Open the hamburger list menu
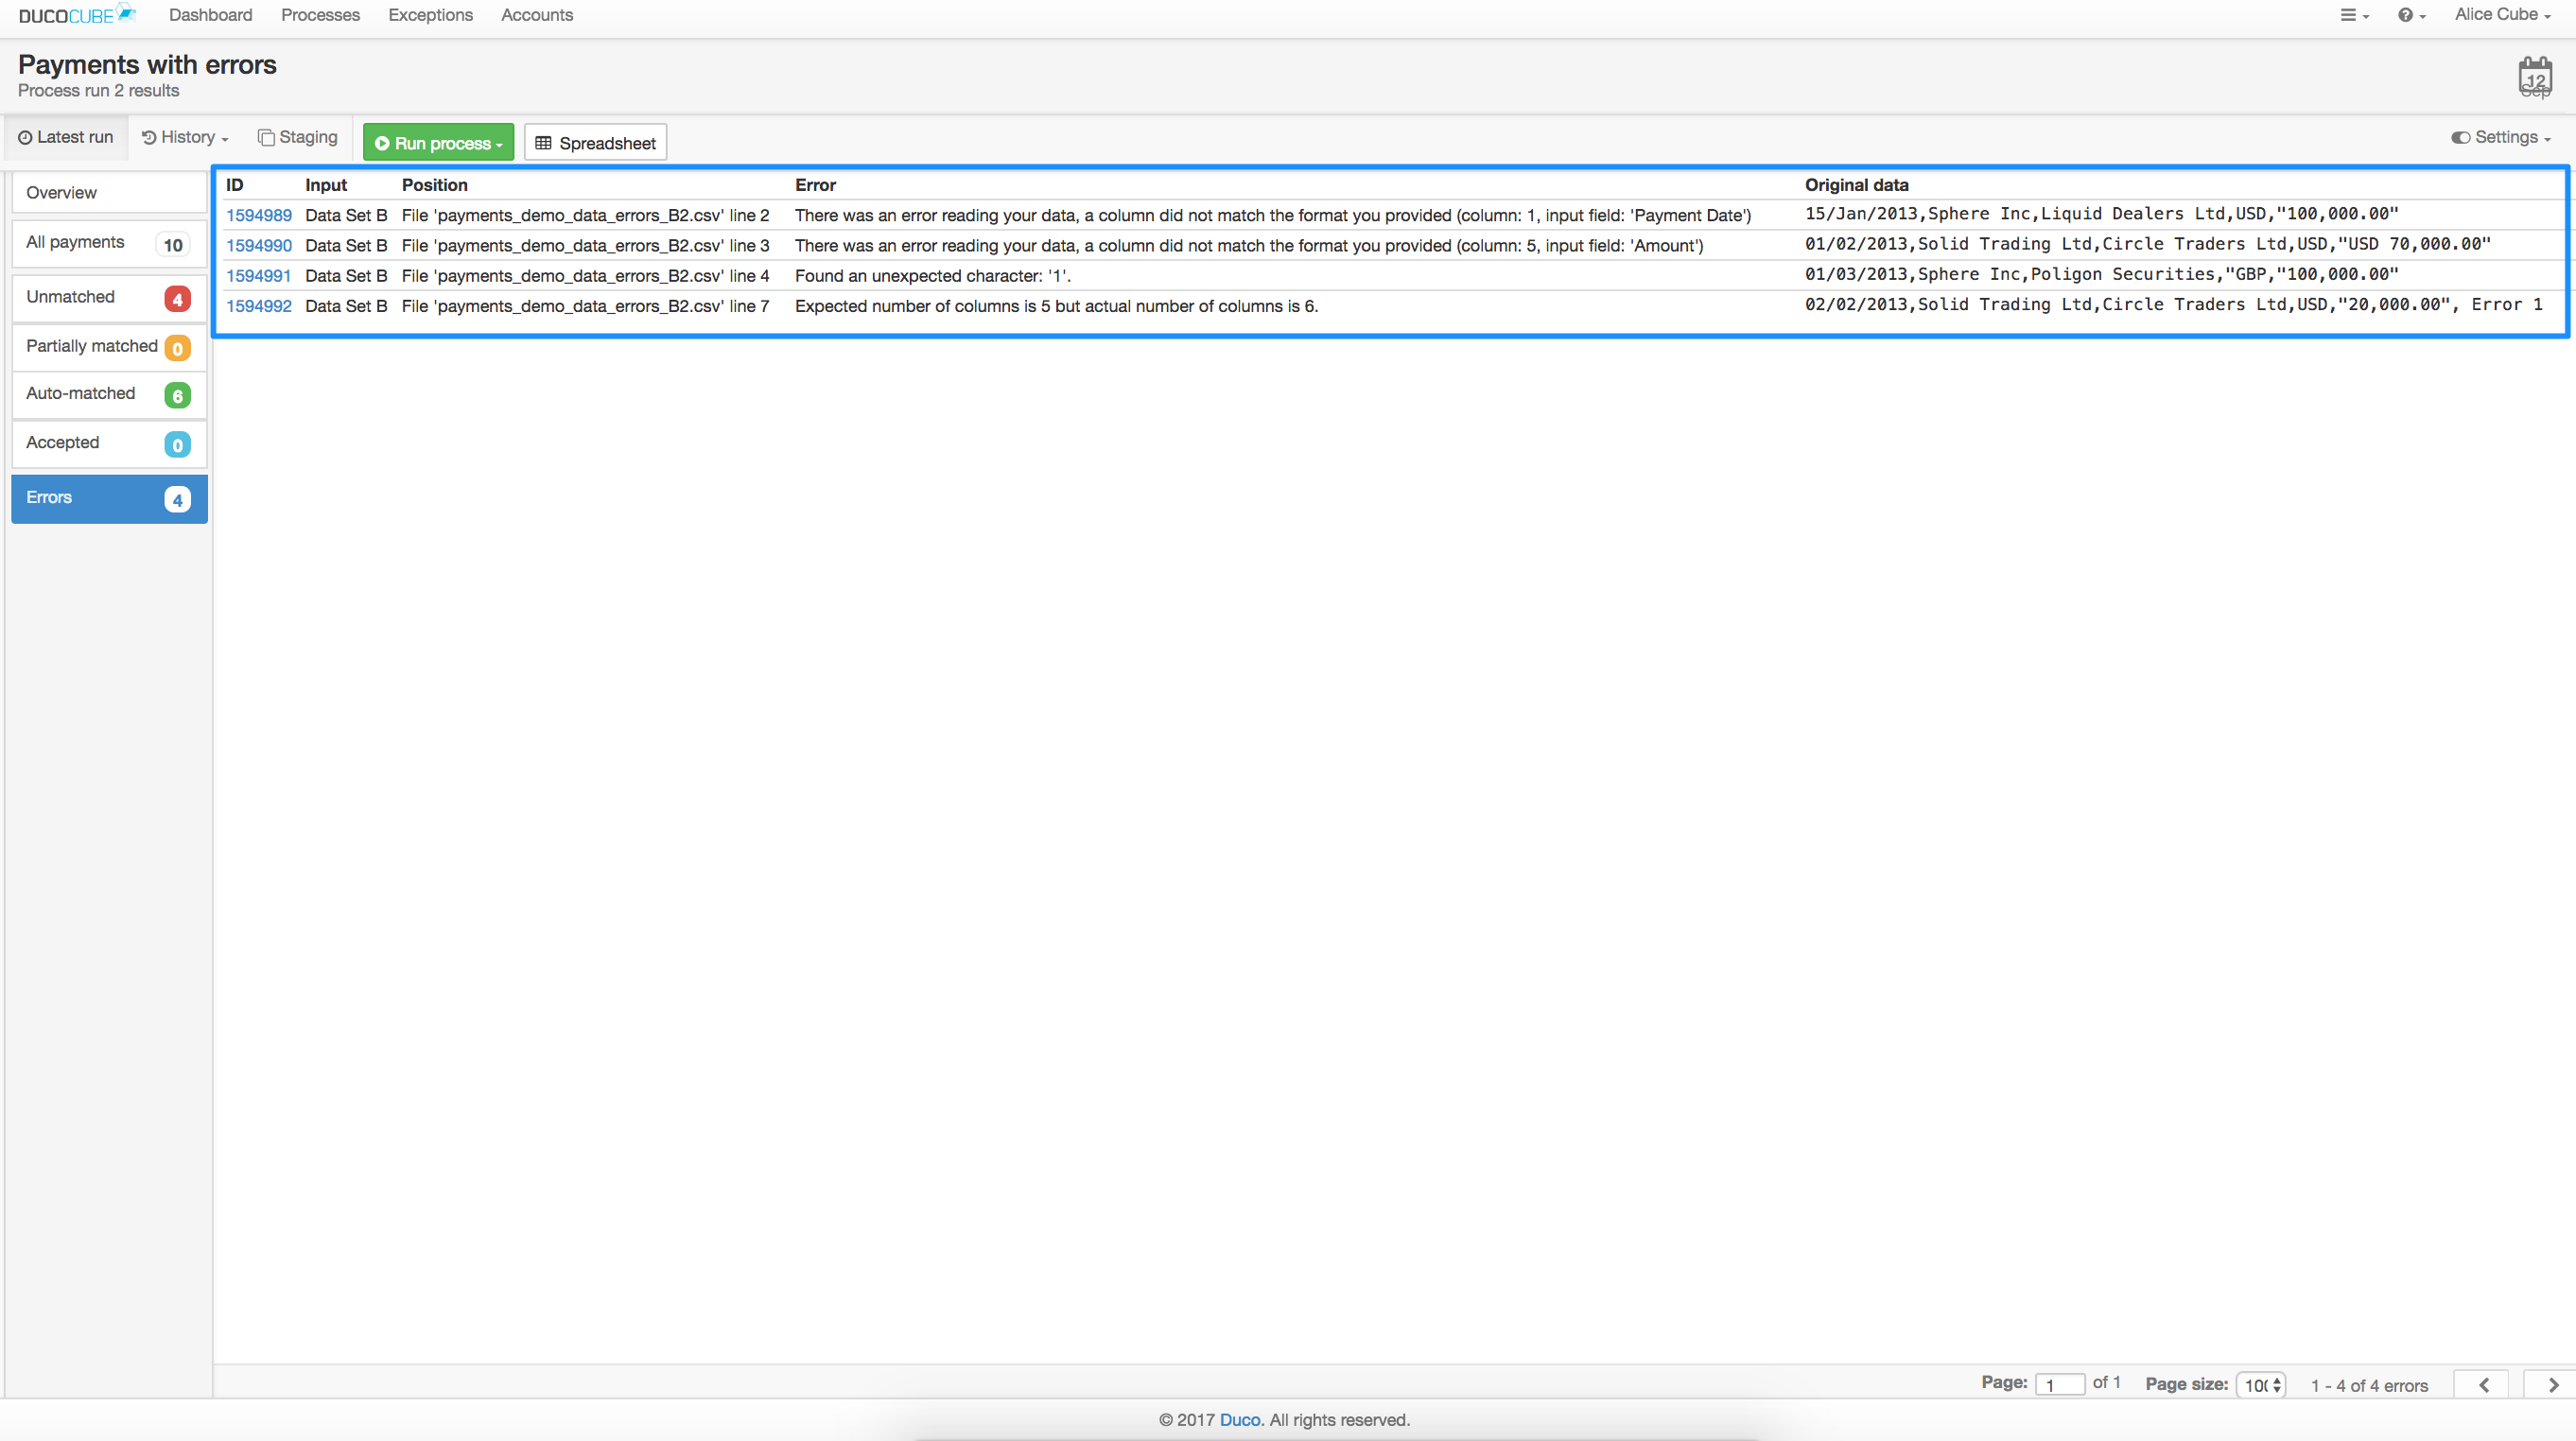This screenshot has height=1441, width=2576. (x=2354, y=15)
